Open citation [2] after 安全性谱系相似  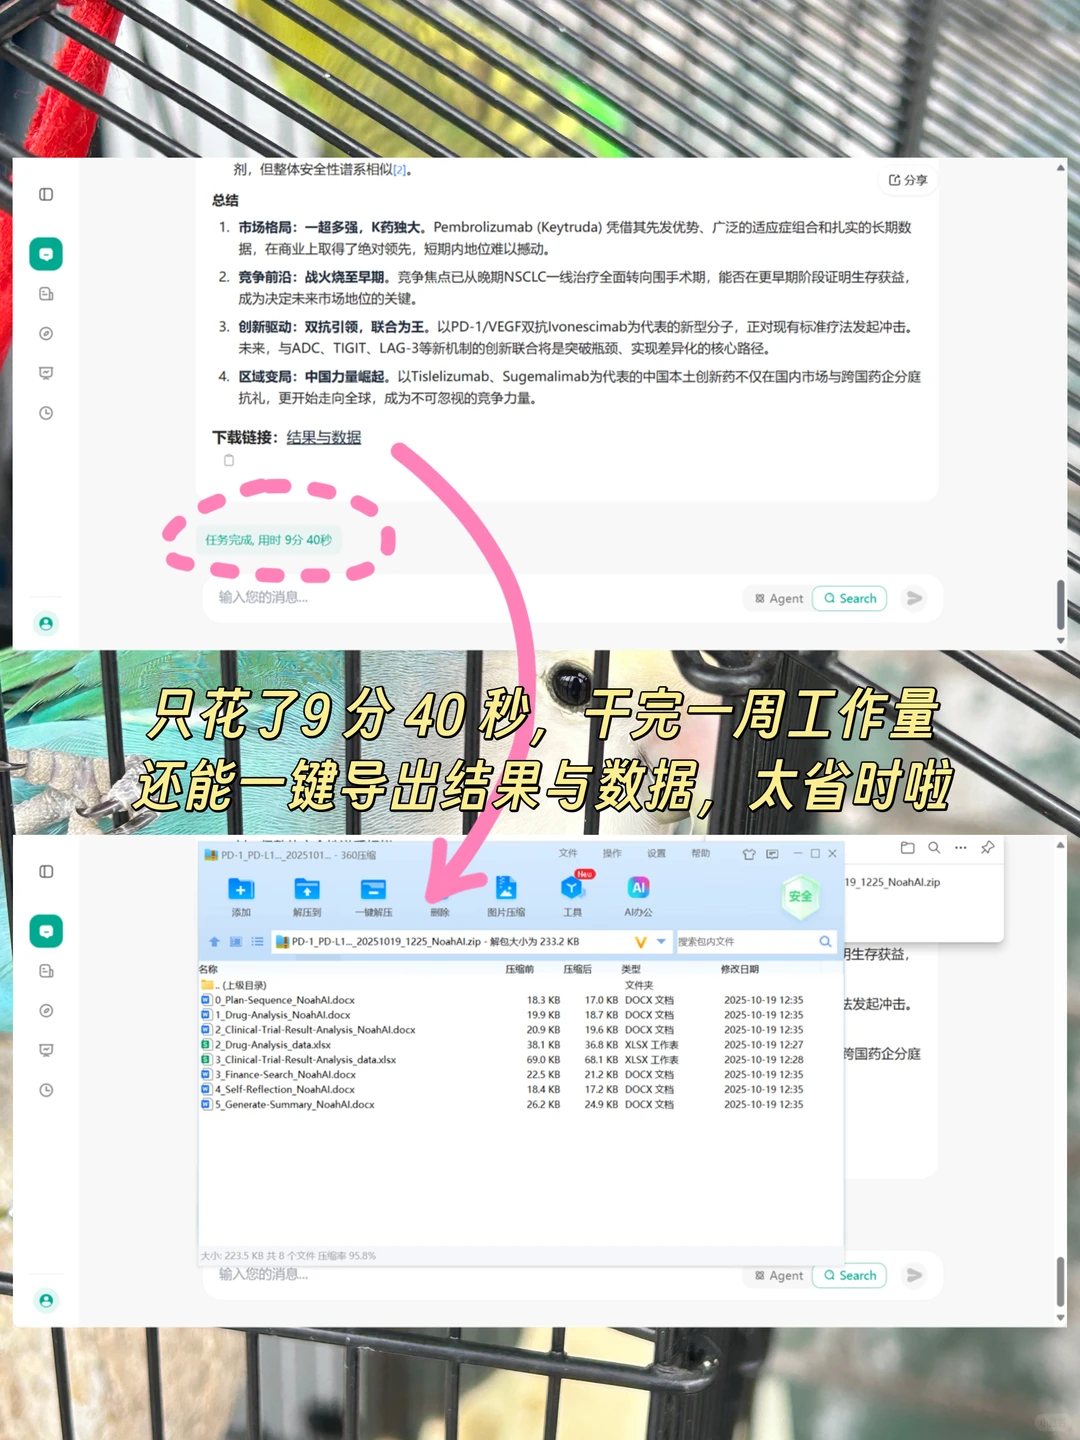[x=400, y=170]
